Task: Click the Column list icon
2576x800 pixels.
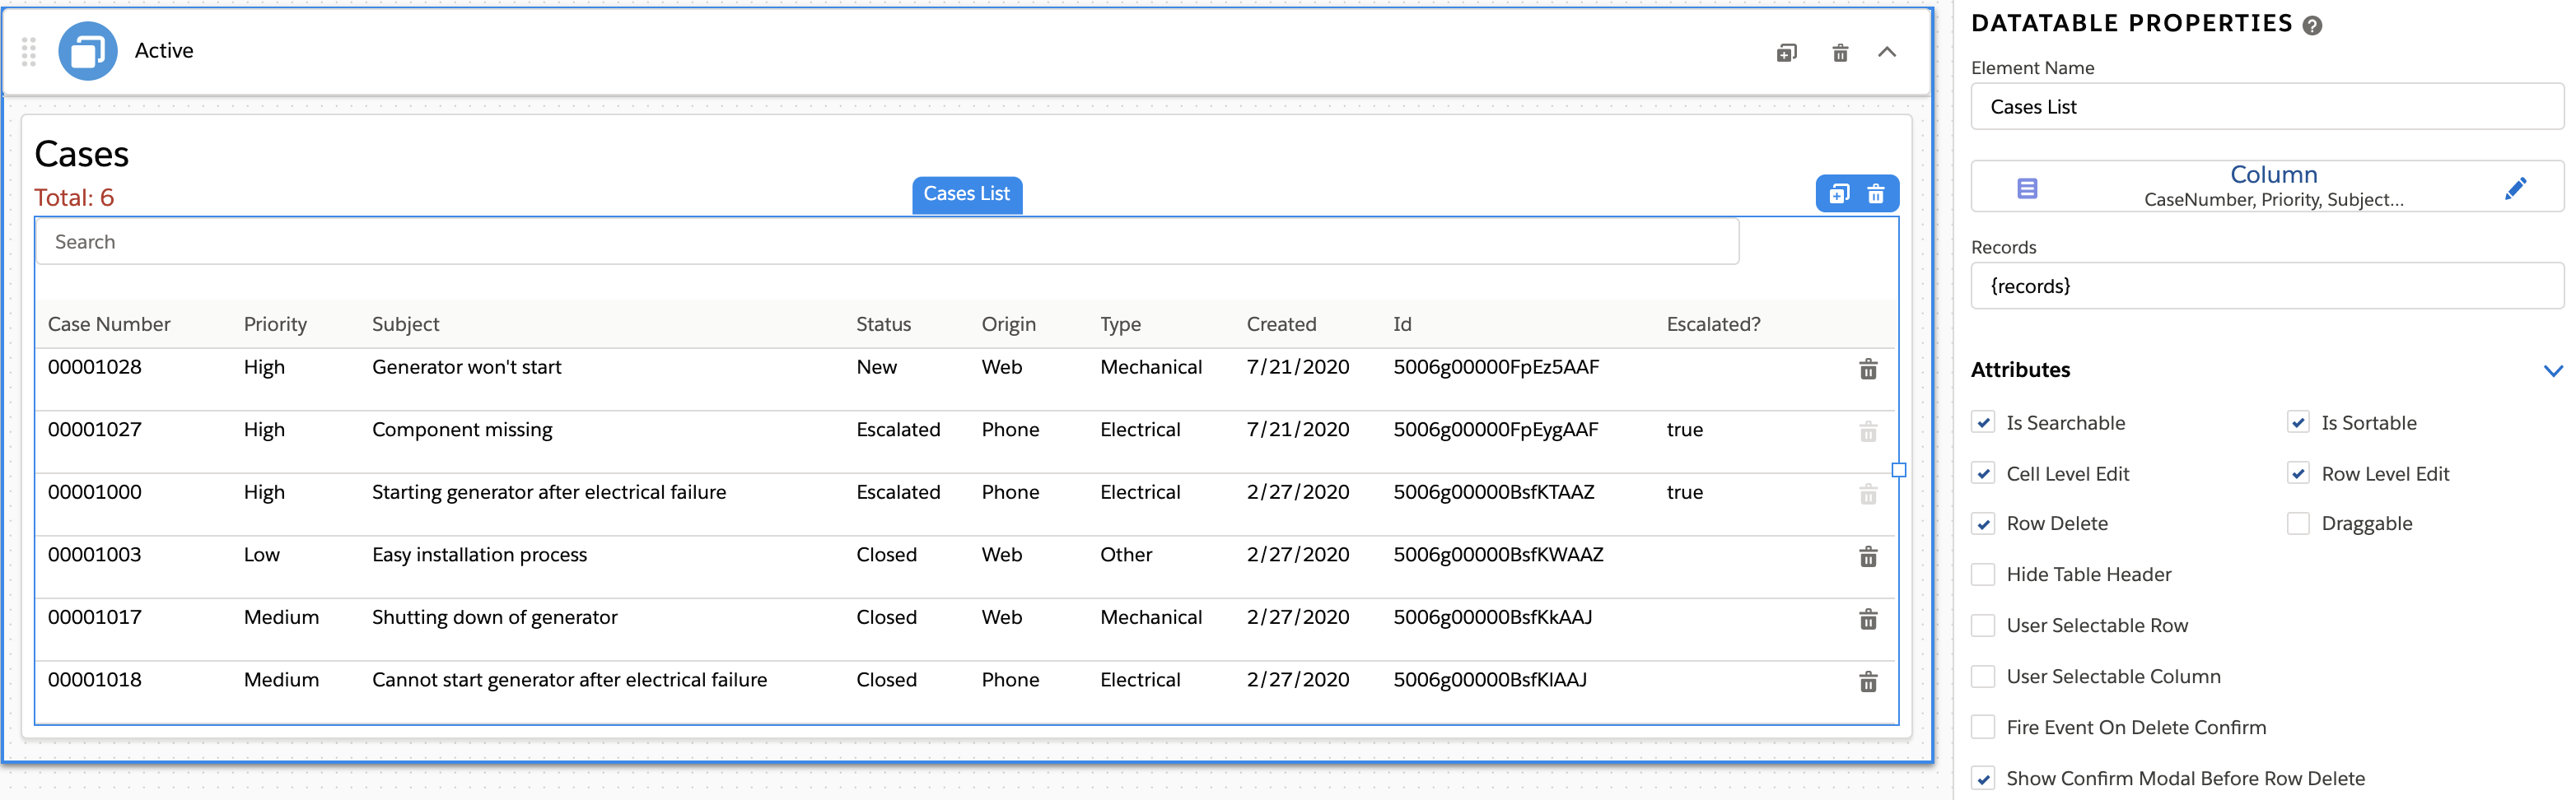Action: coord(2027,188)
